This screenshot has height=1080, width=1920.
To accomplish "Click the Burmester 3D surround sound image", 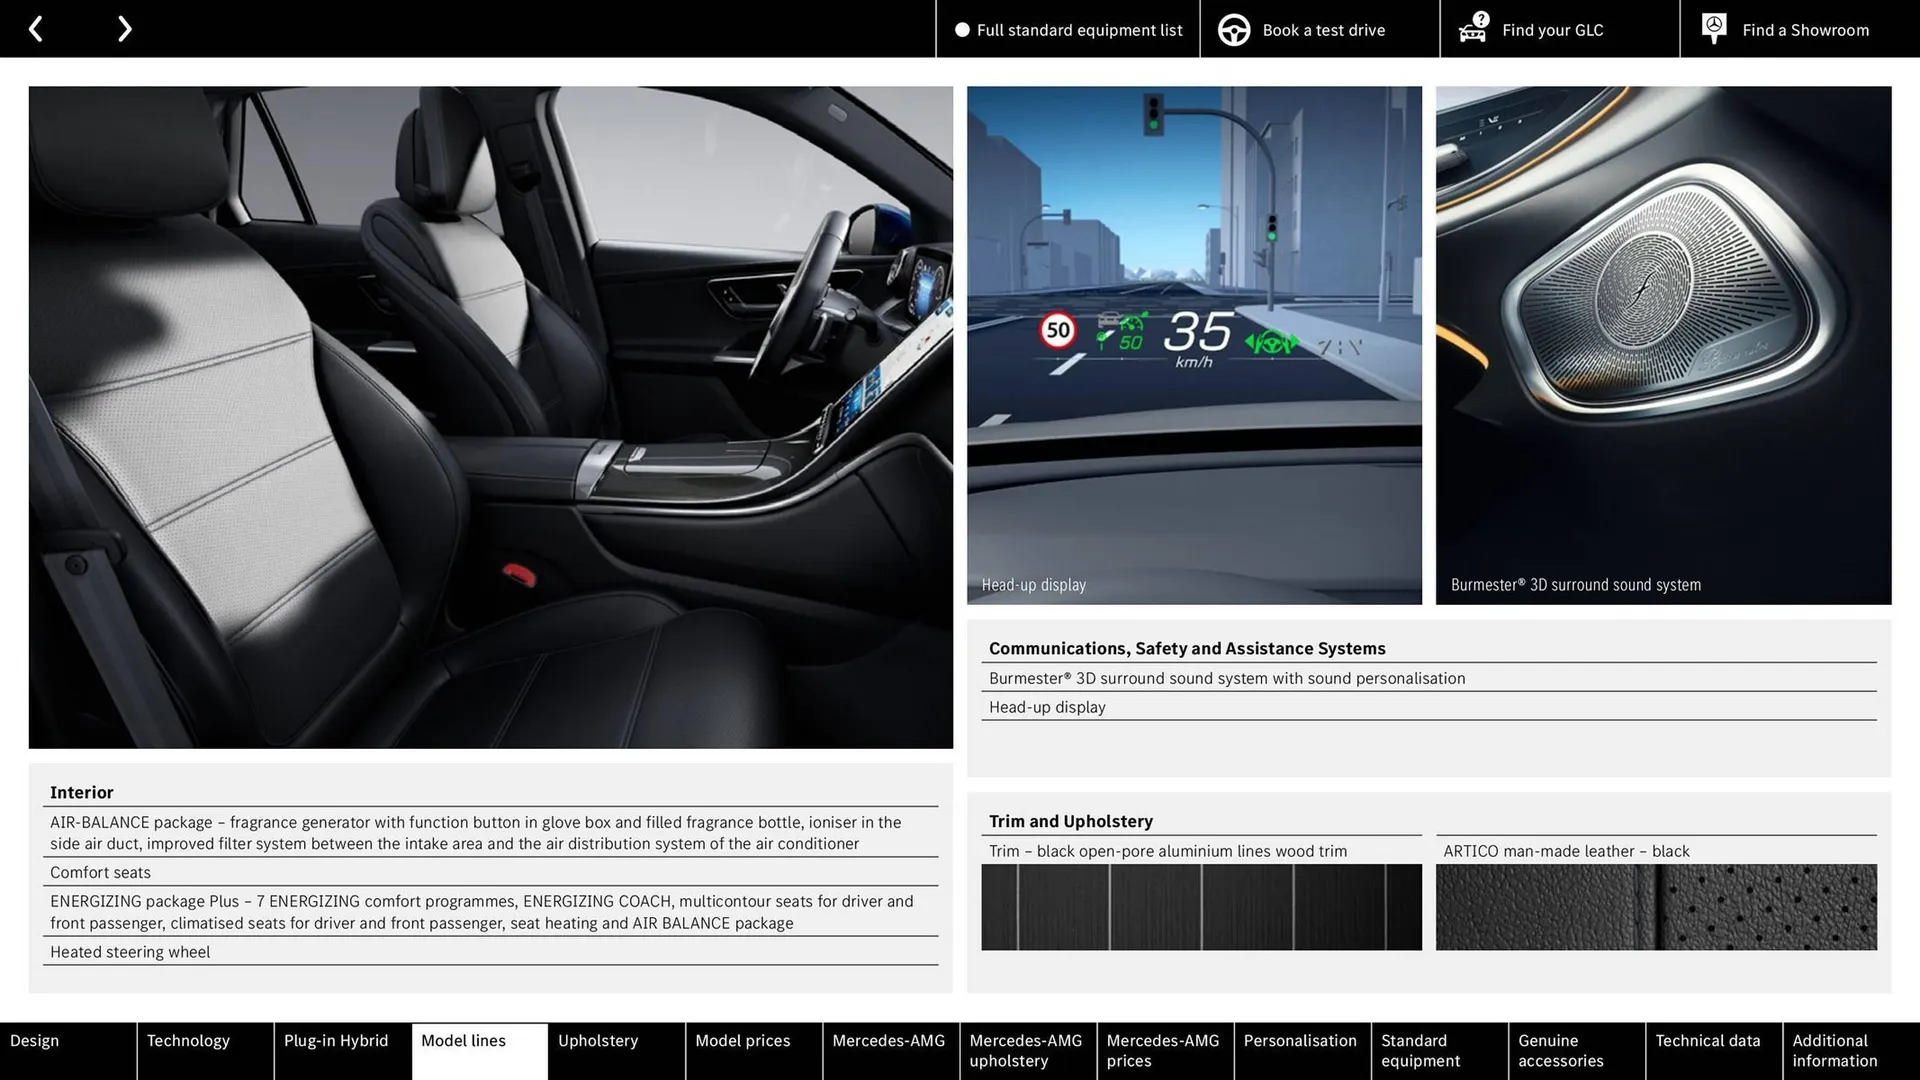I will (x=1662, y=344).
